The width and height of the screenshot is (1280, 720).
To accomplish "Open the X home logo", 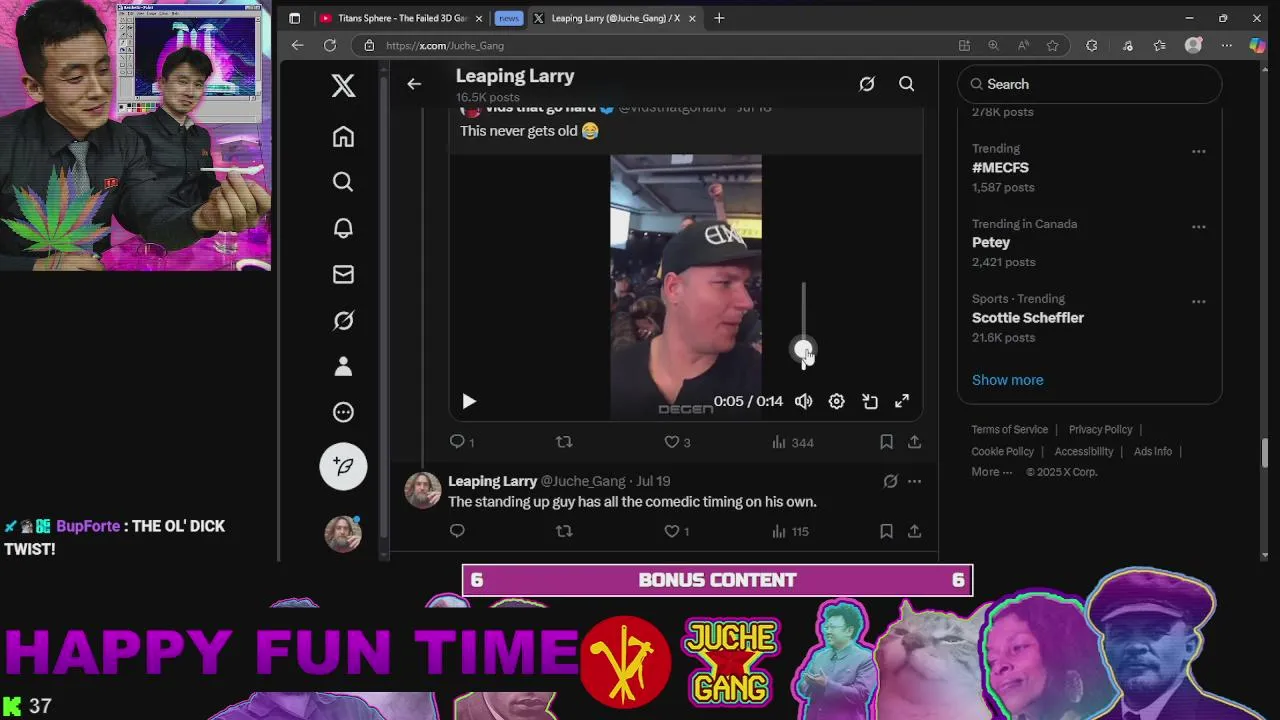I will (343, 86).
